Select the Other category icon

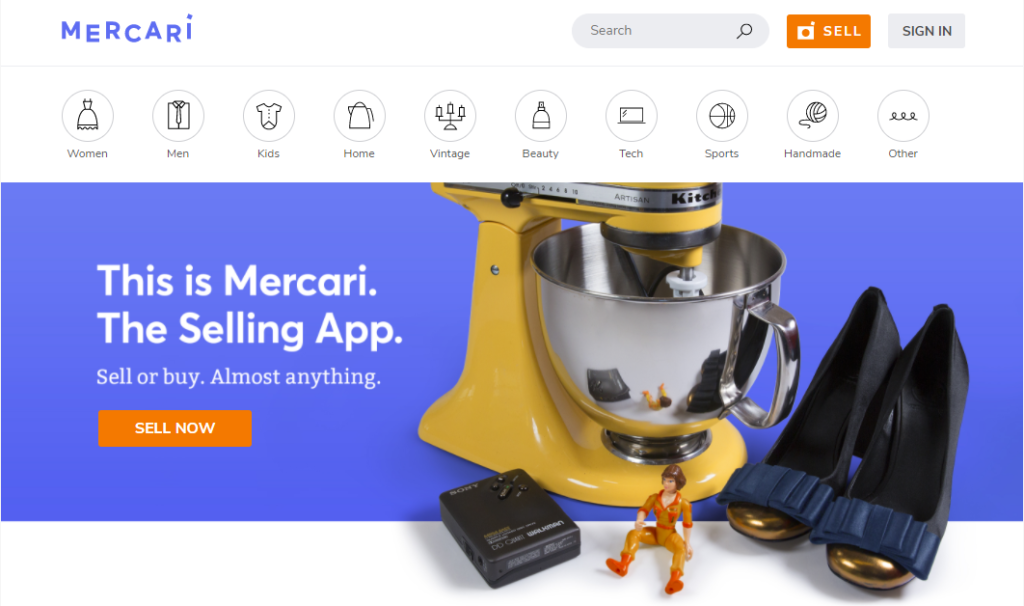tap(903, 116)
